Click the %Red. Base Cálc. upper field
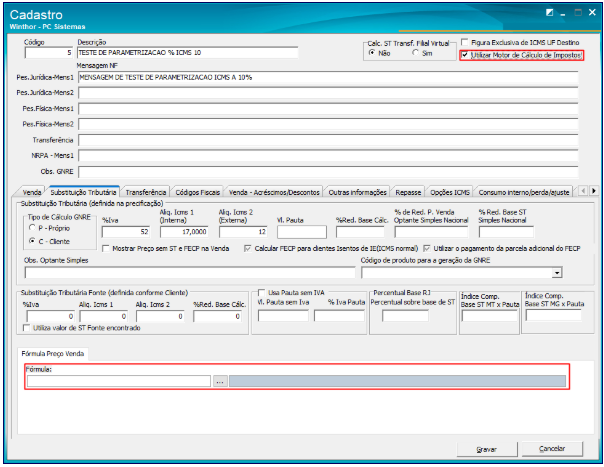The width and height of the screenshot is (604, 467). pyautogui.click(x=360, y=232)
